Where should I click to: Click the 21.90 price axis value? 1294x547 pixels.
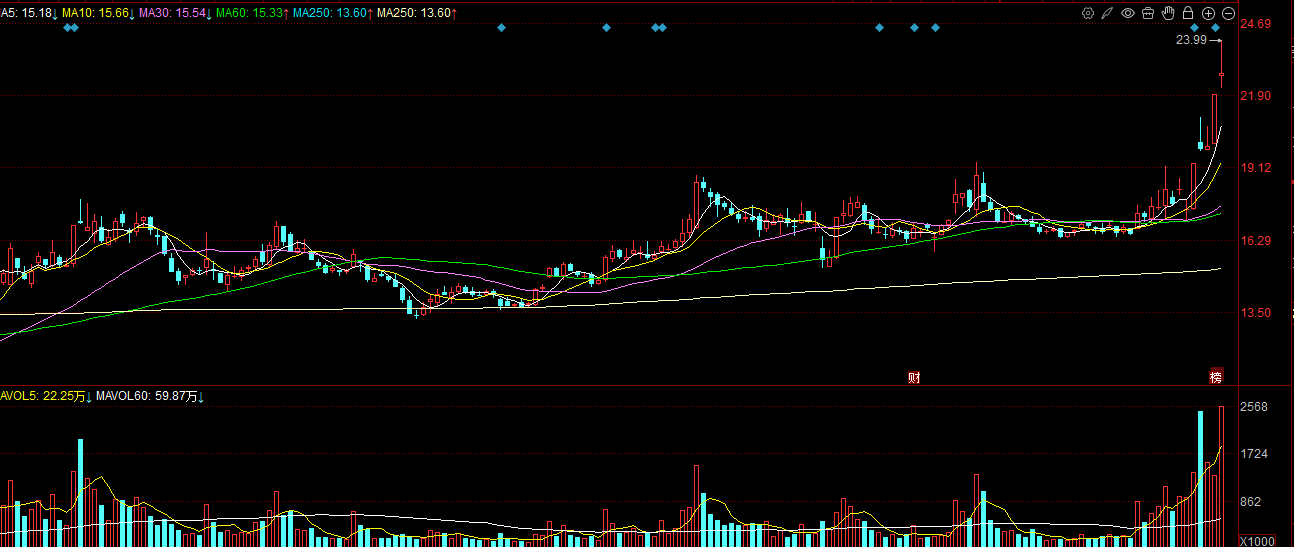click(1255, 96)
